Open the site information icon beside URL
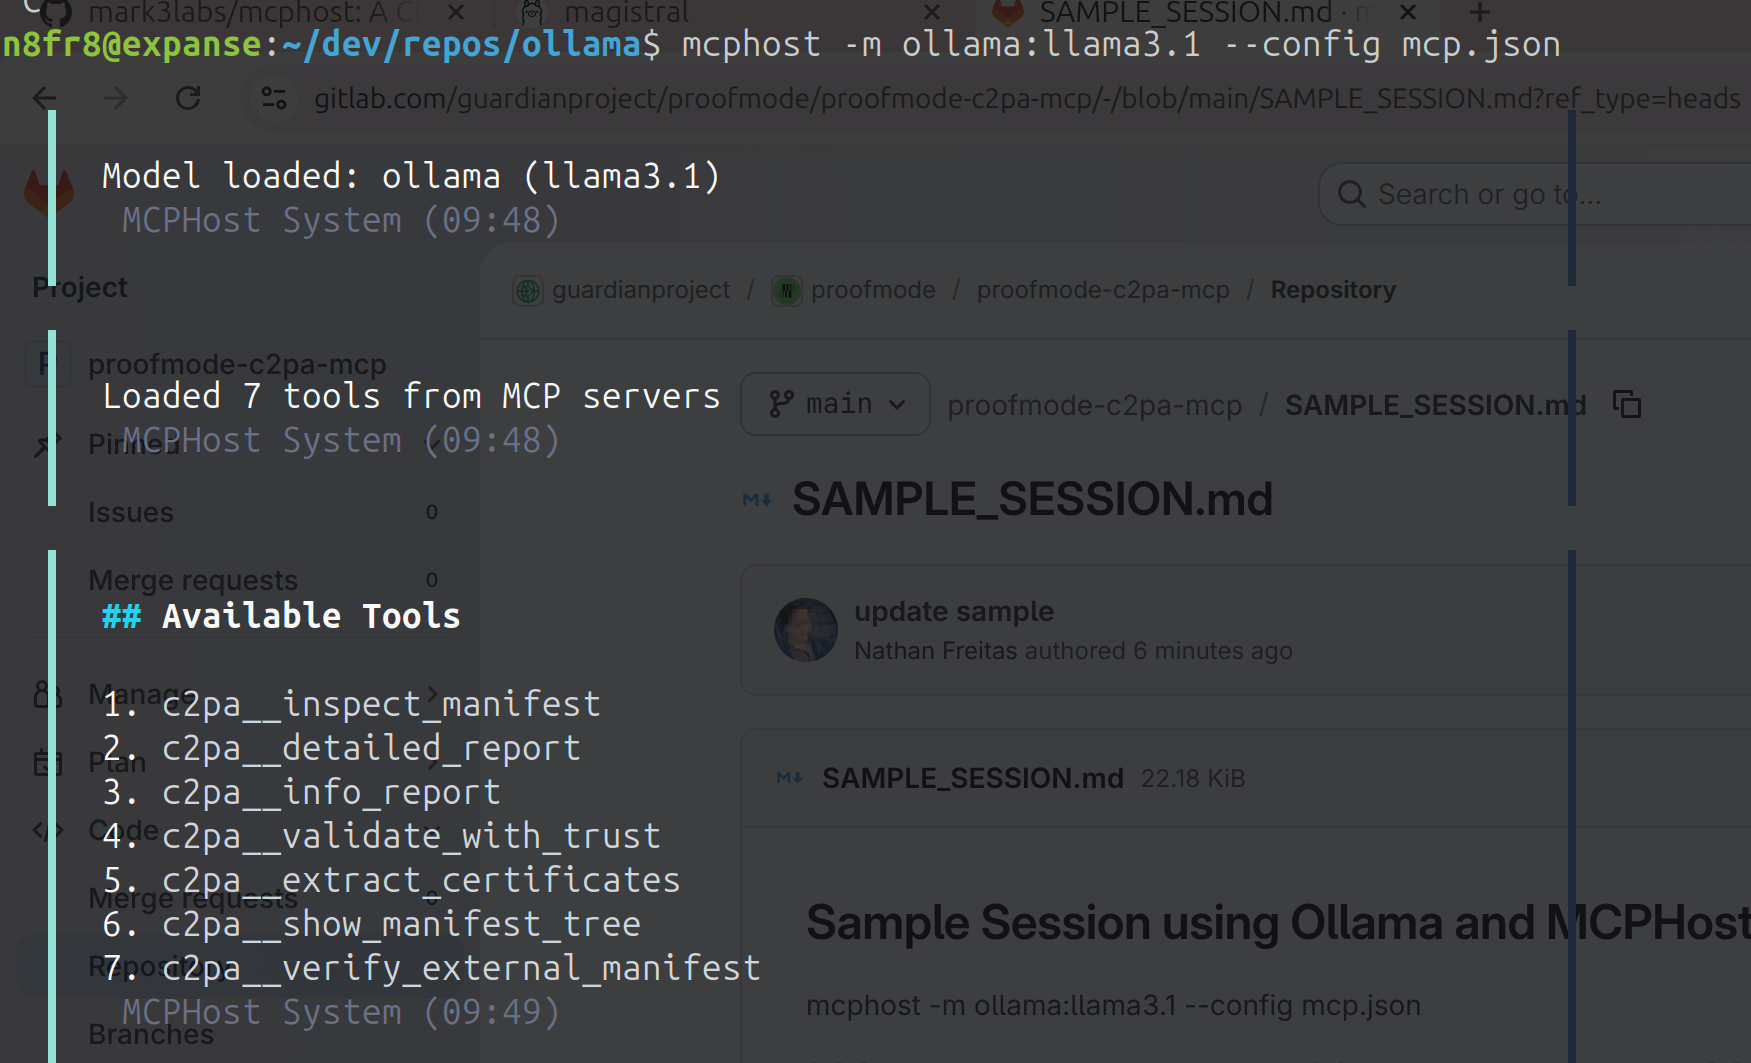The image size is (1751, 1063). click(x=273, y=98)
